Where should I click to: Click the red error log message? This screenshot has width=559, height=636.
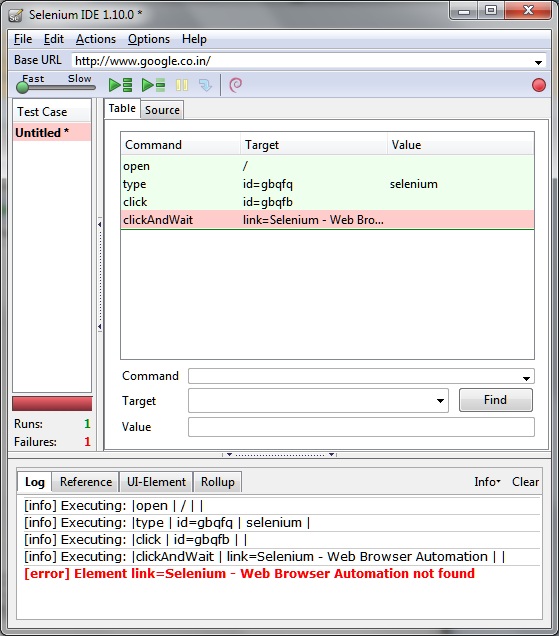click(249, 574)
